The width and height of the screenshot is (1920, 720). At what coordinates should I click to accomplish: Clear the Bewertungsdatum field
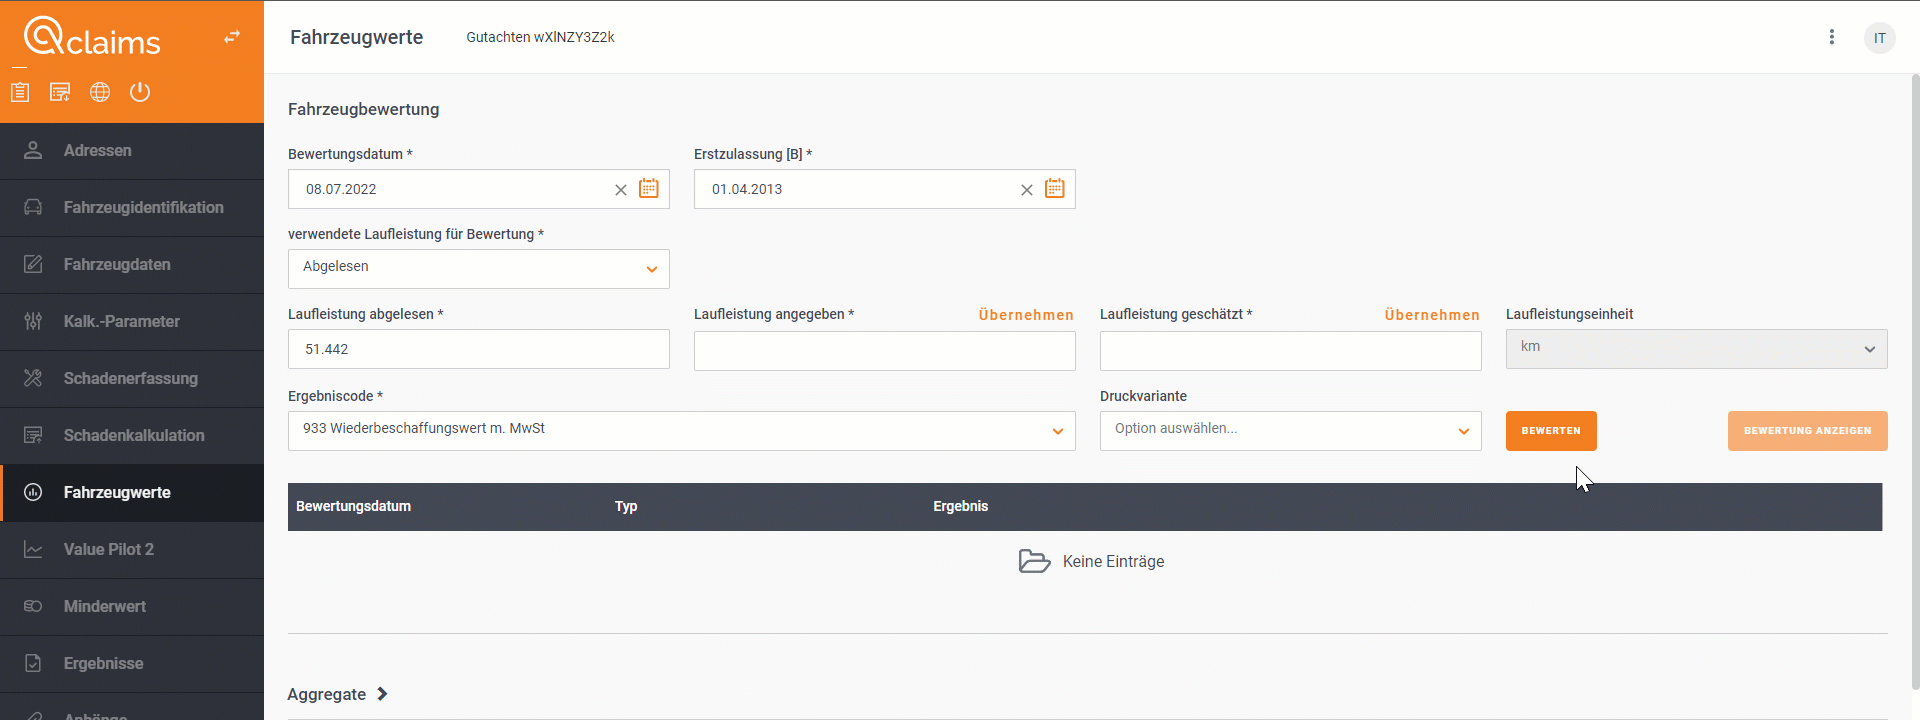tap(621, 190)
